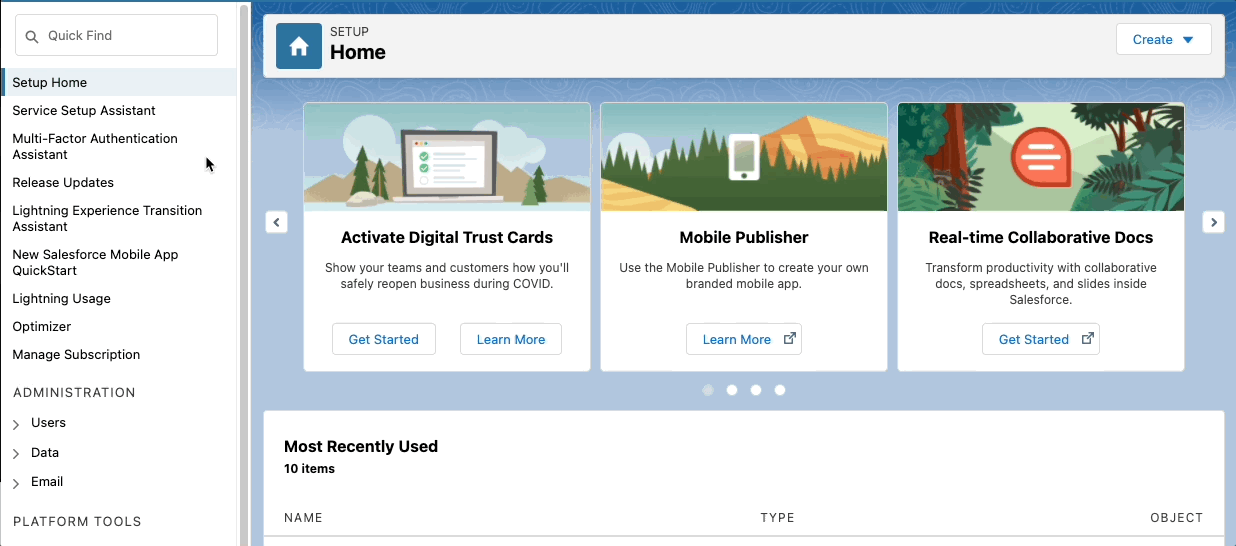
Task: Show next carousel cards with right arrow
Action: tap(1213, 222)
